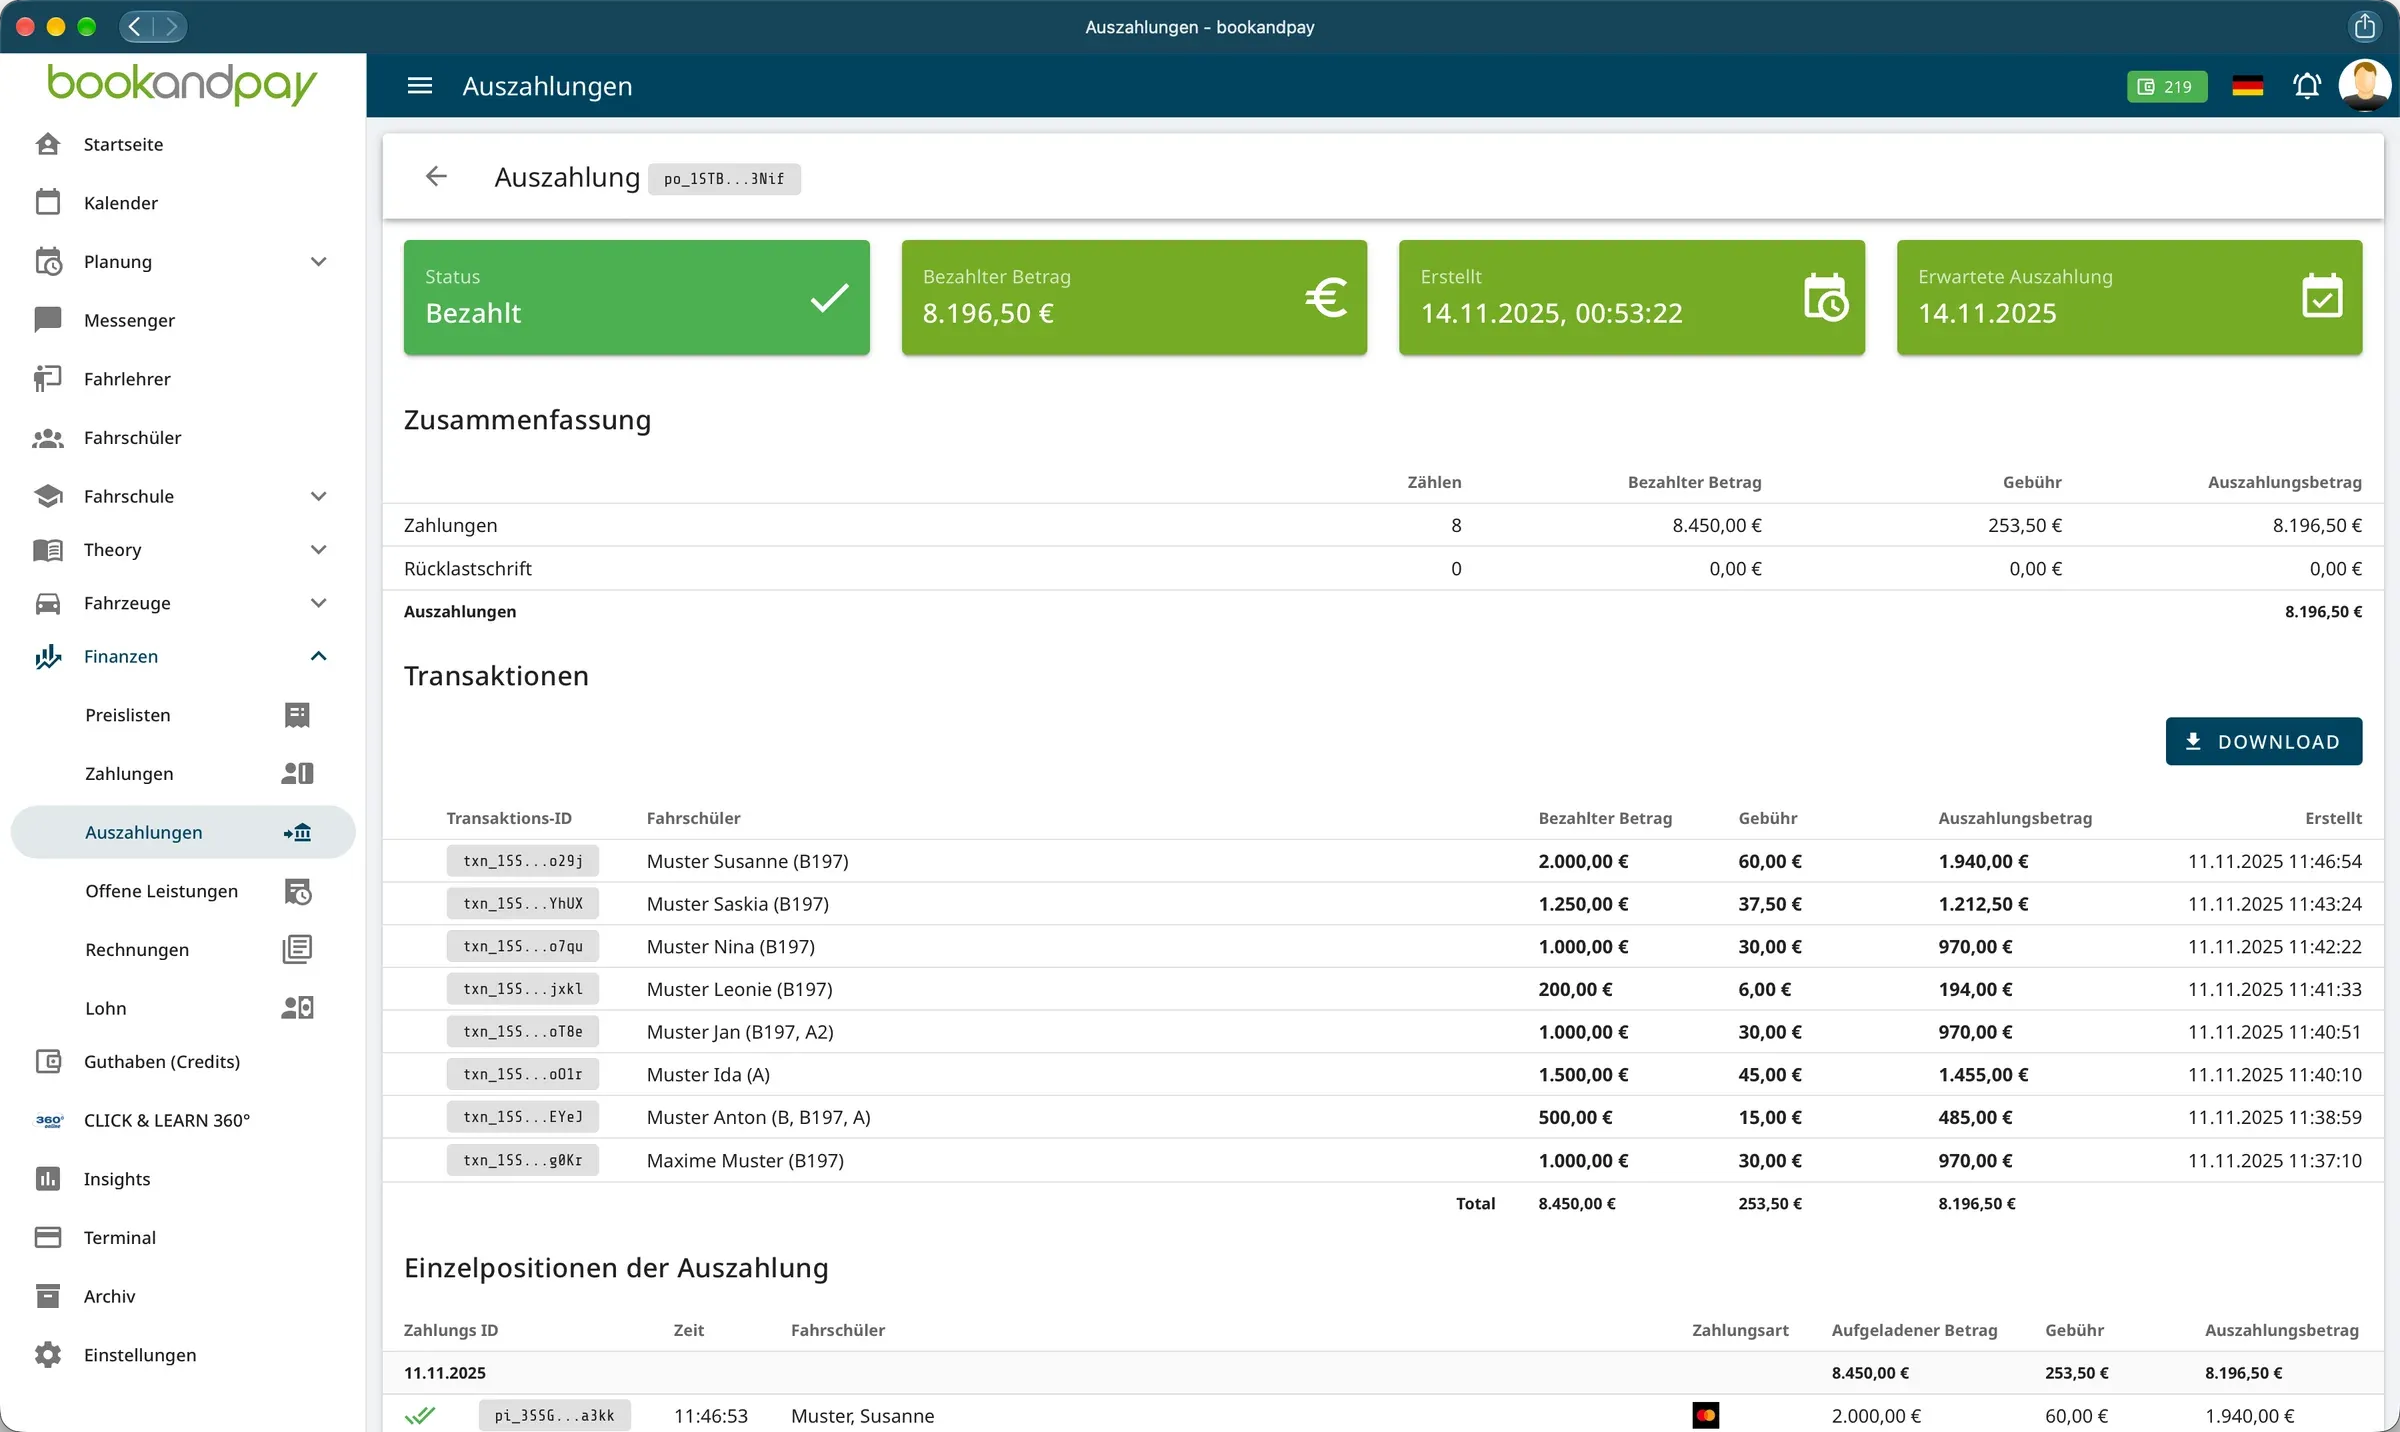Click the CLICK & LEARN 360° icon
The width and height of the screenshot is (2400, 1432).
click(49, 1121)
